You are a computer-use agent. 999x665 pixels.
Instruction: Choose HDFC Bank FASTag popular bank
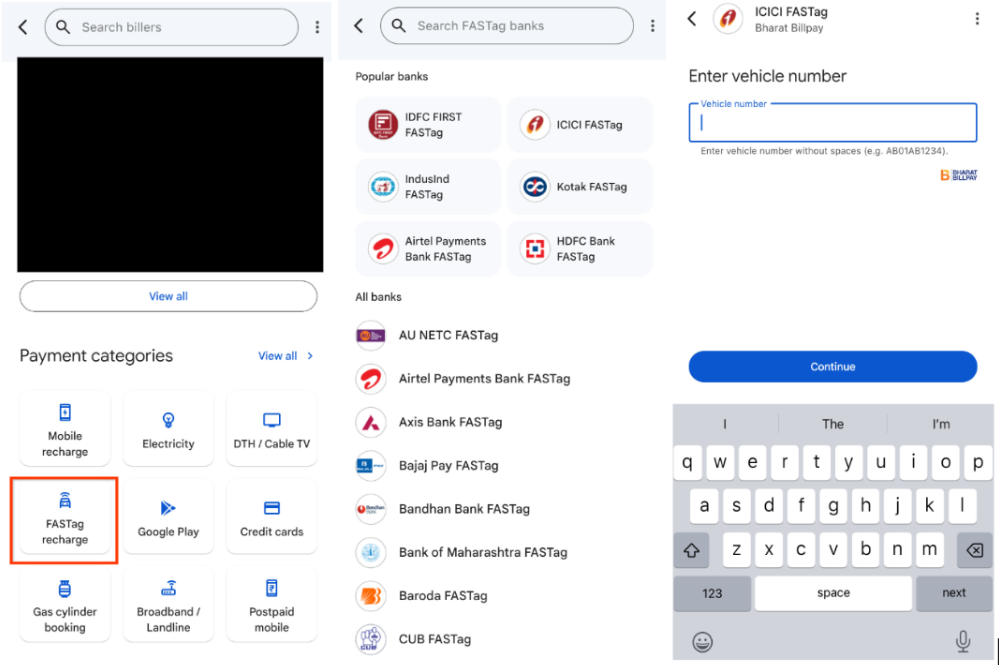[x=580, y=248]
